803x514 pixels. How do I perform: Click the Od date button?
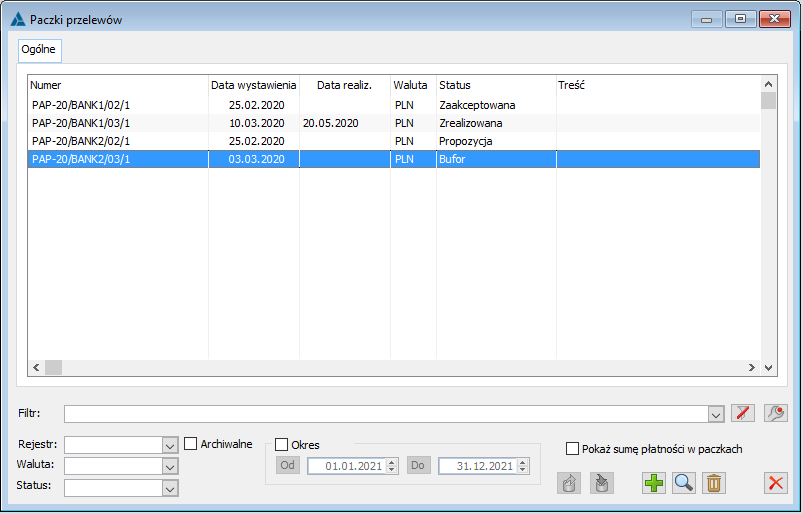tap(288, 465)
